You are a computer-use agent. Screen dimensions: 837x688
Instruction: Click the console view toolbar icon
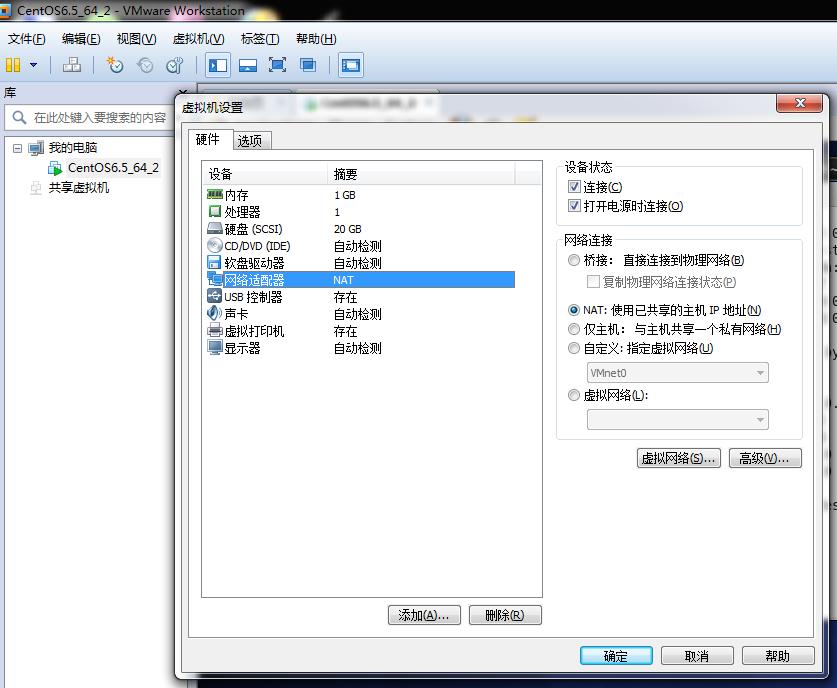pyautogui.click(x=351, y=65)
